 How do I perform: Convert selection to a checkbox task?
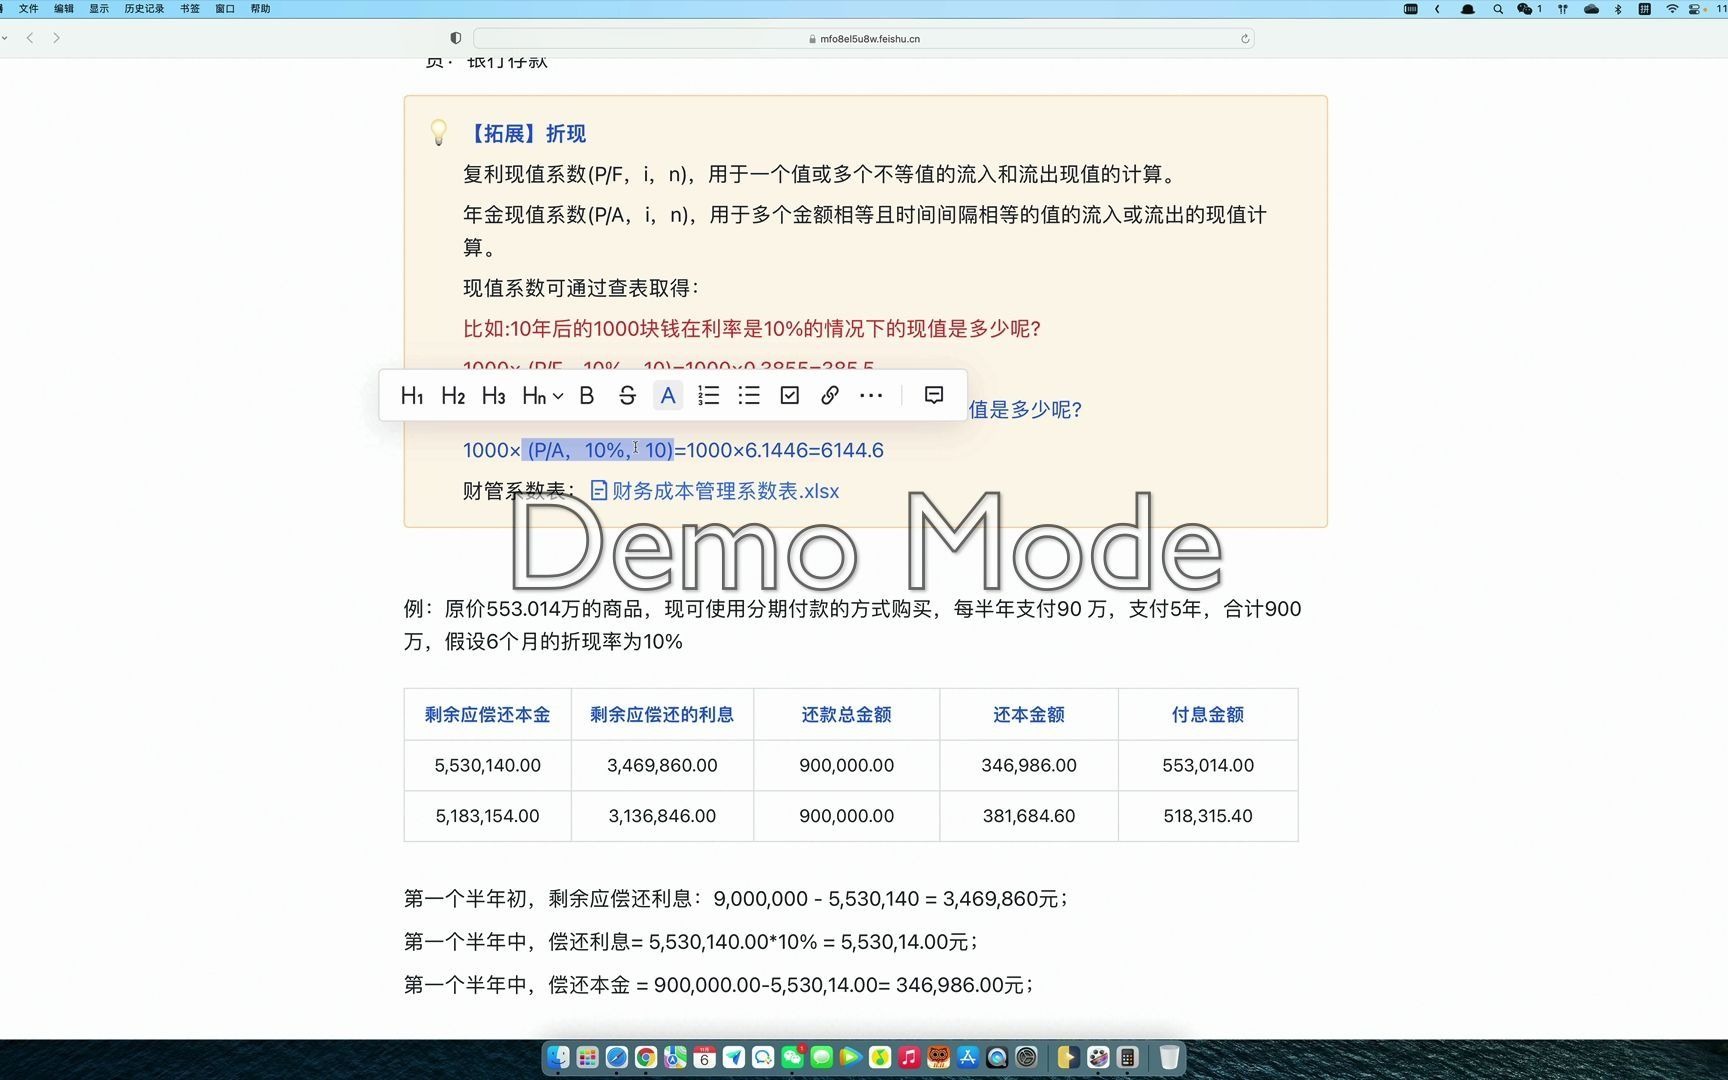tap(790, 395)
